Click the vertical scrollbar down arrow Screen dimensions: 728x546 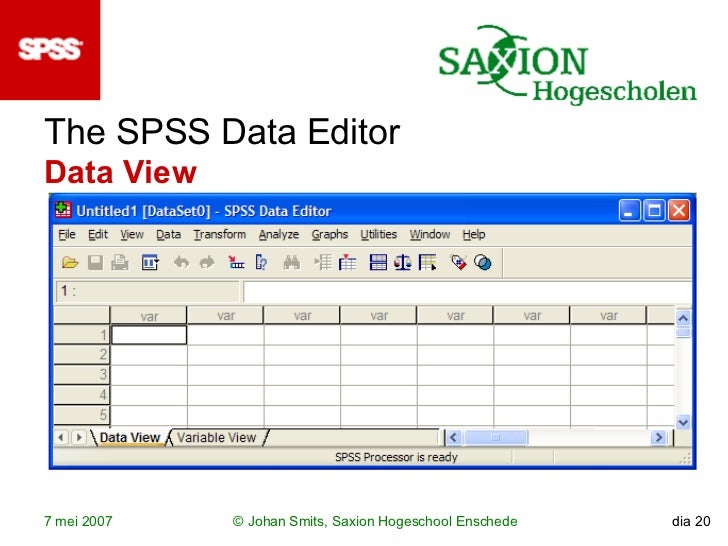pyautogui.click(x=683, y=422)
